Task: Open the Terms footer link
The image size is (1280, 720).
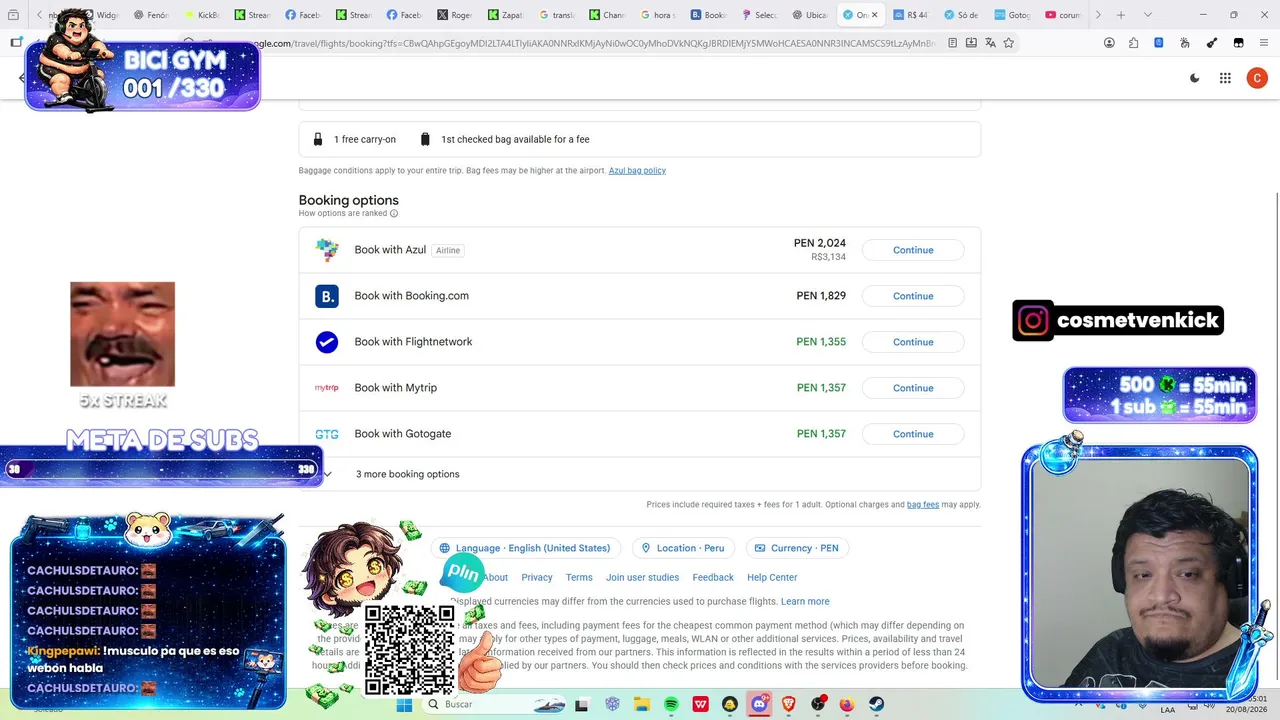Action: [579, 577]
